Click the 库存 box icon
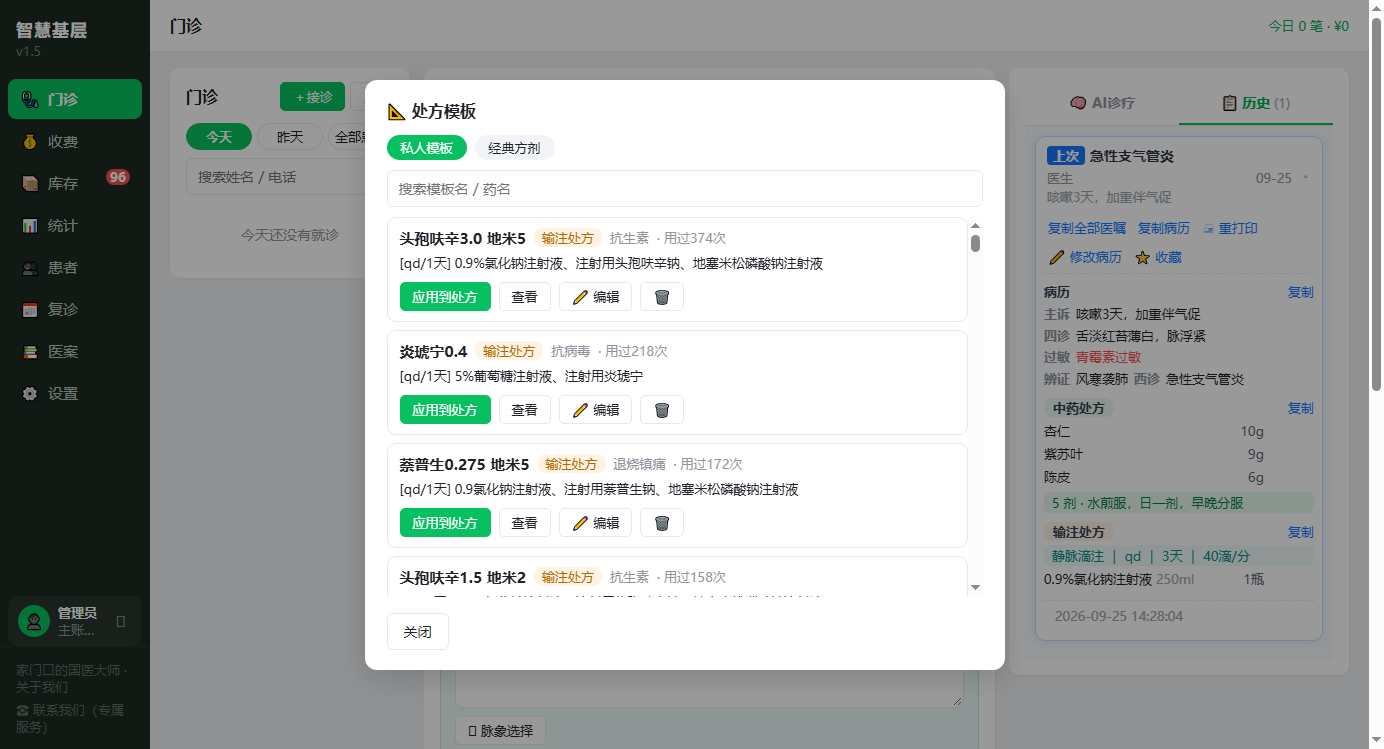The width and height of the screenshot is (1384, 749). 30,184
